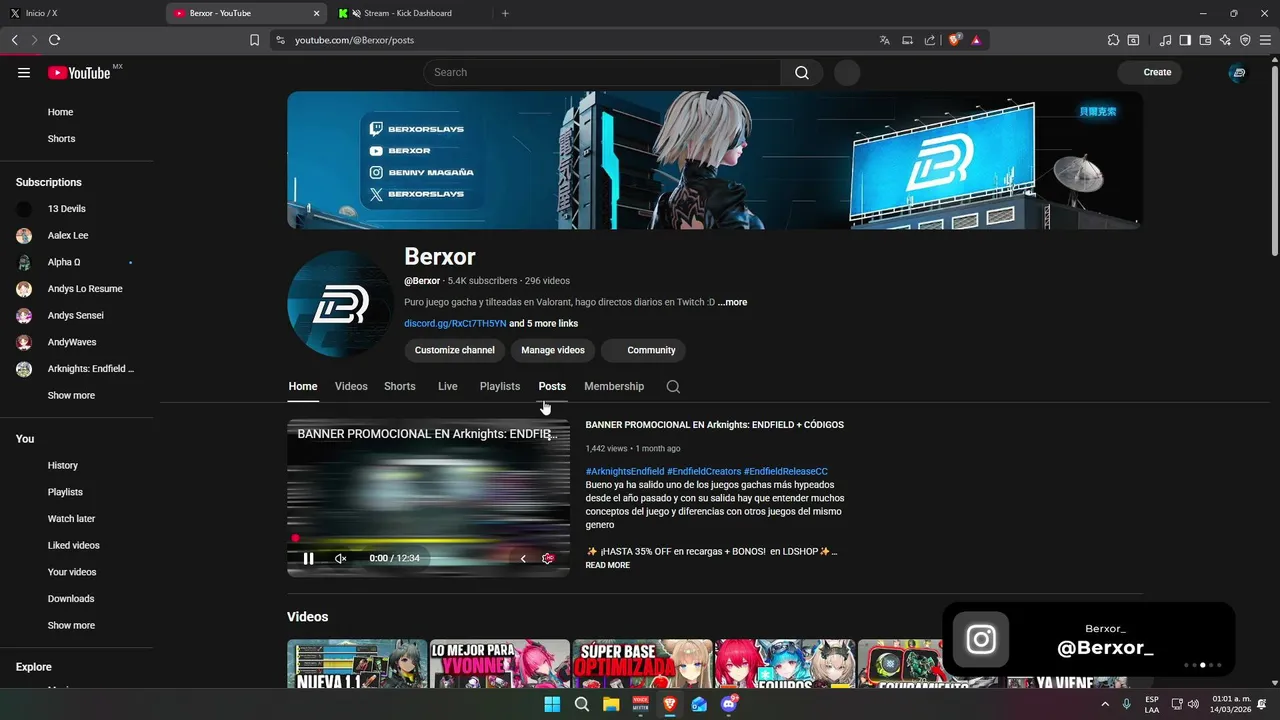Click the Create button
The image size is (1280, 720).
pyautogui.click(x=1149, y=72)
